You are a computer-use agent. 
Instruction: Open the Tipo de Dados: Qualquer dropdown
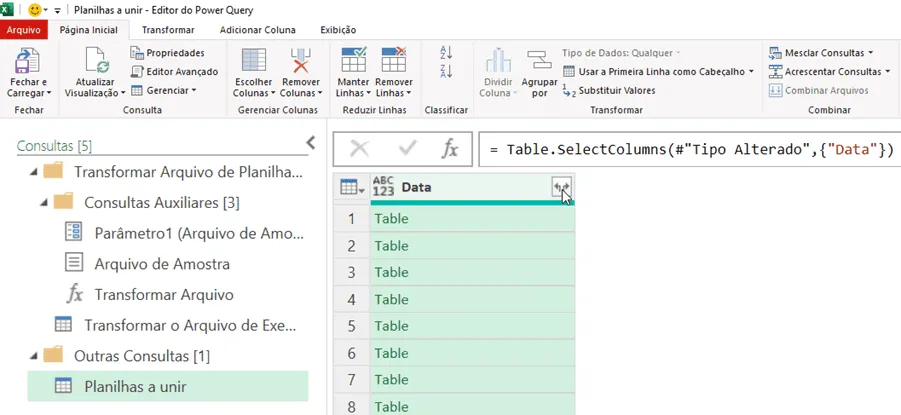click(x=621, y=53)
